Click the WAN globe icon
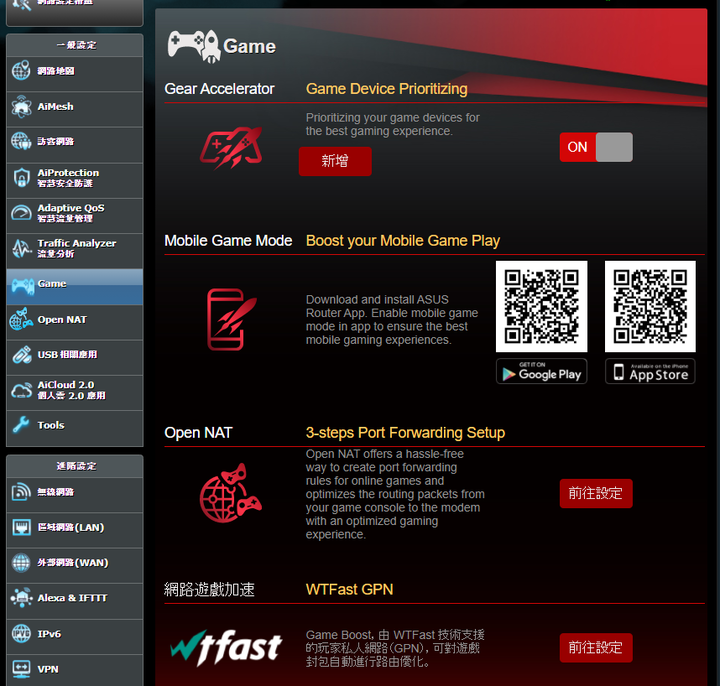Image resolution: width=720 pixels, height=686 pixels. [21, 562]
